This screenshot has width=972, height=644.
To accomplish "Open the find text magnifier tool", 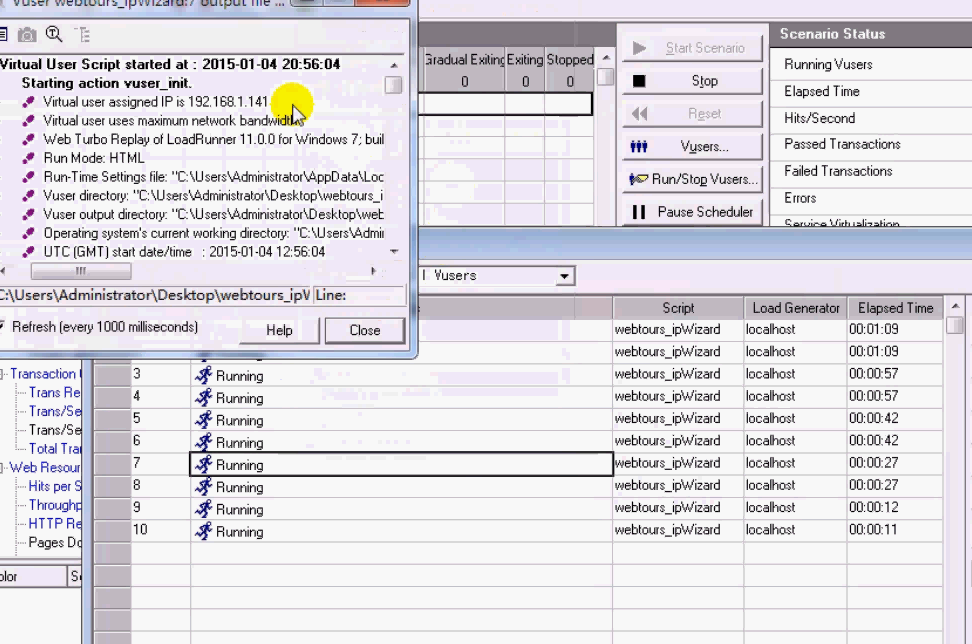I will pyautogui.click(x=55, y=34).
